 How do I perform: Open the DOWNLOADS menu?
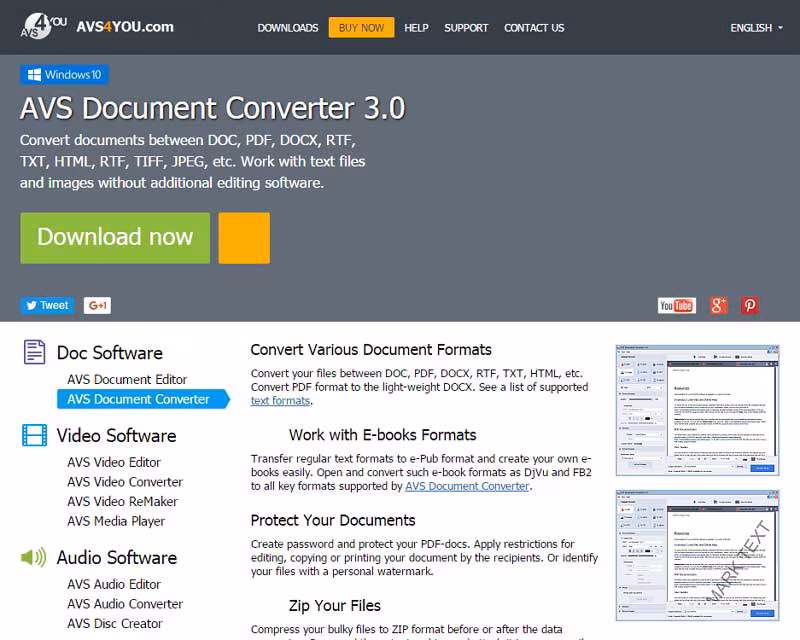288,28
